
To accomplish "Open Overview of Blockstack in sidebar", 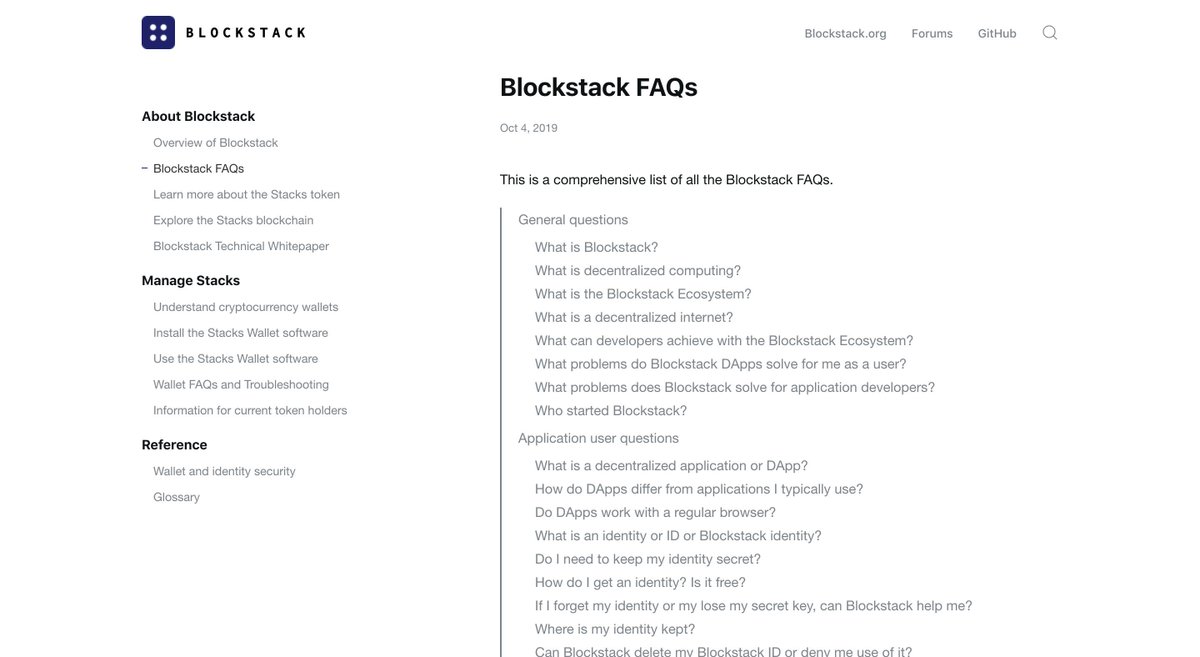I will (x=215, y=143).
